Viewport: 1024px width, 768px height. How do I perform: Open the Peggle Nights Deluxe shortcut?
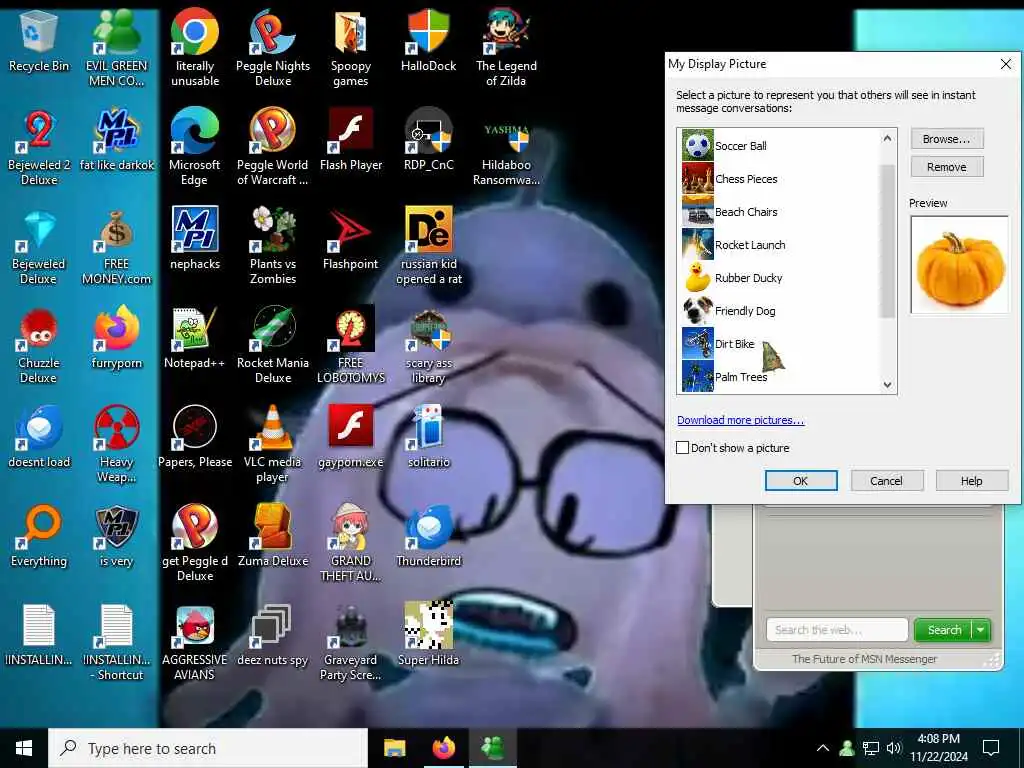[x=272, y=50]
